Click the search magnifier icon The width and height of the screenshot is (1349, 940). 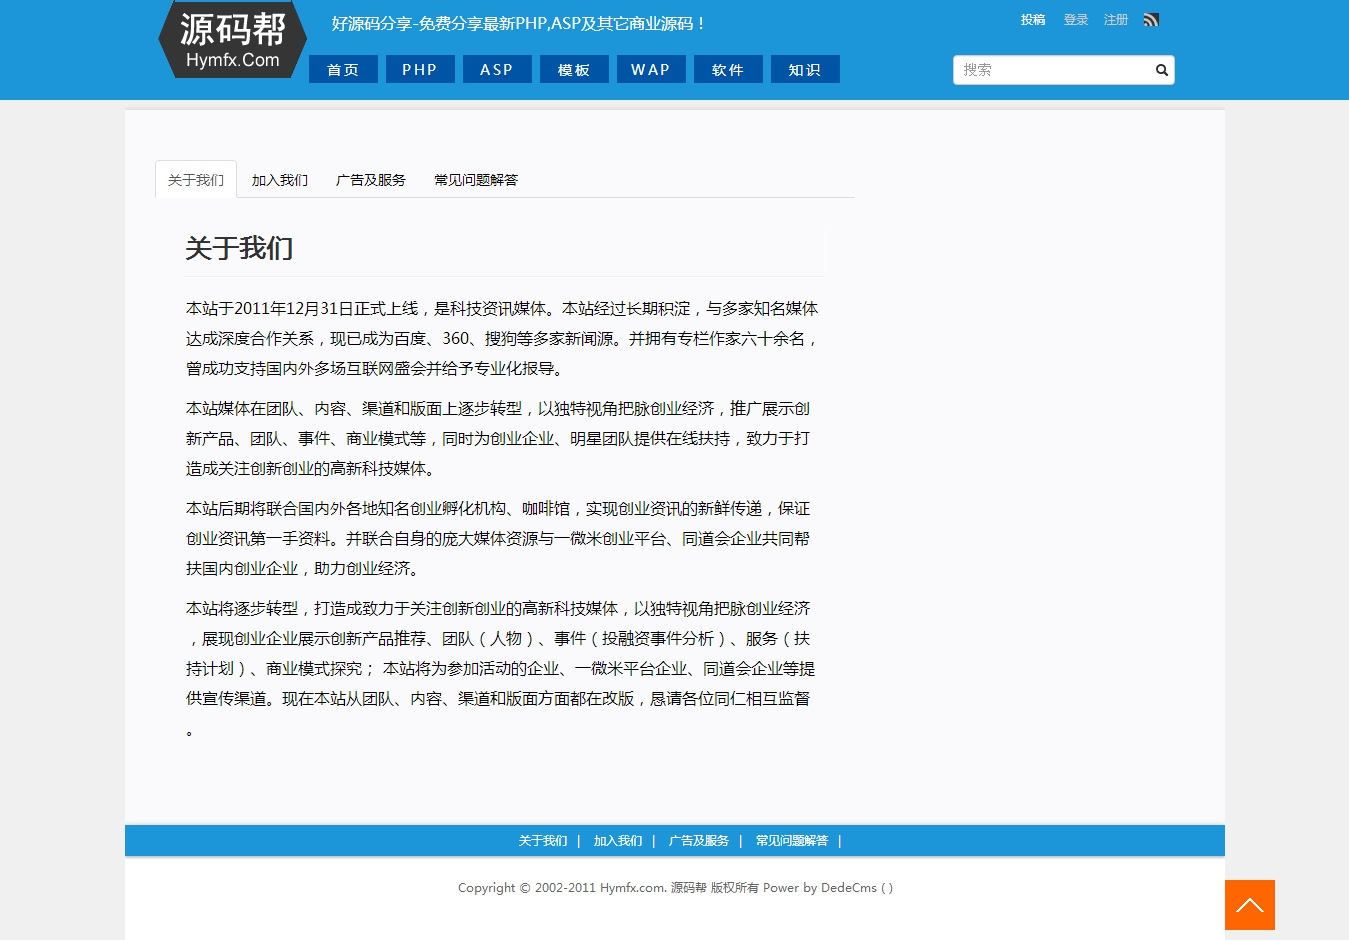pyautogui.click(x=1161, y=70)
